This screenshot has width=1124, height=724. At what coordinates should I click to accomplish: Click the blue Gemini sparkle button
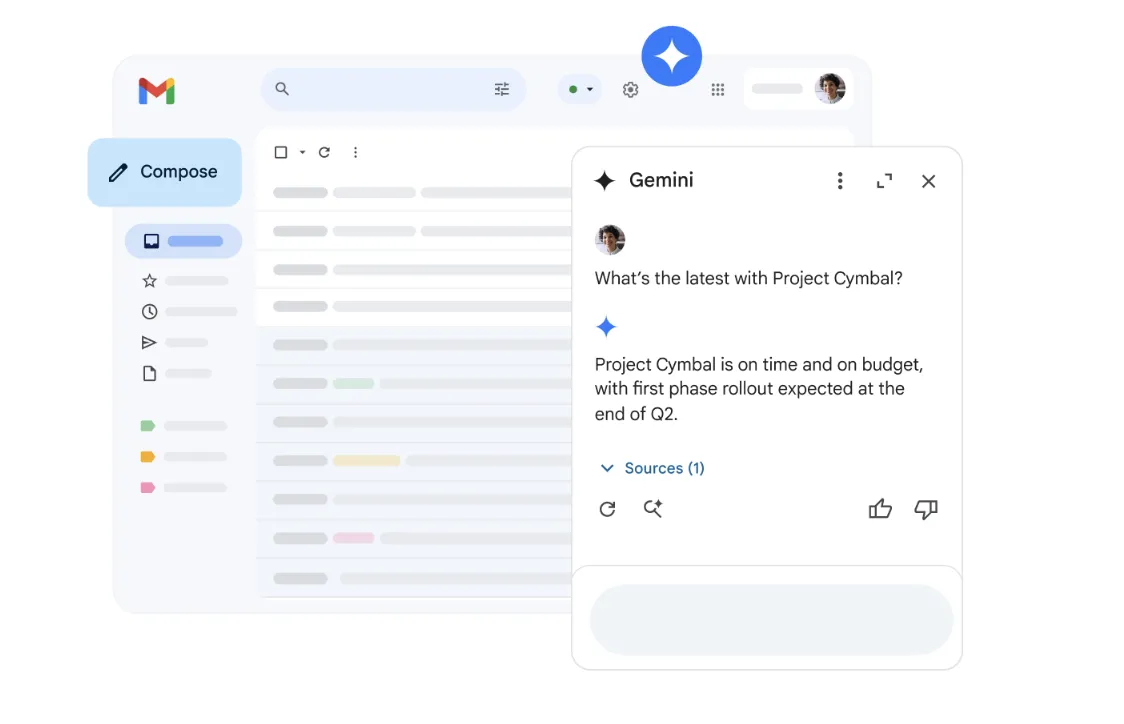(x=671, y=56)
